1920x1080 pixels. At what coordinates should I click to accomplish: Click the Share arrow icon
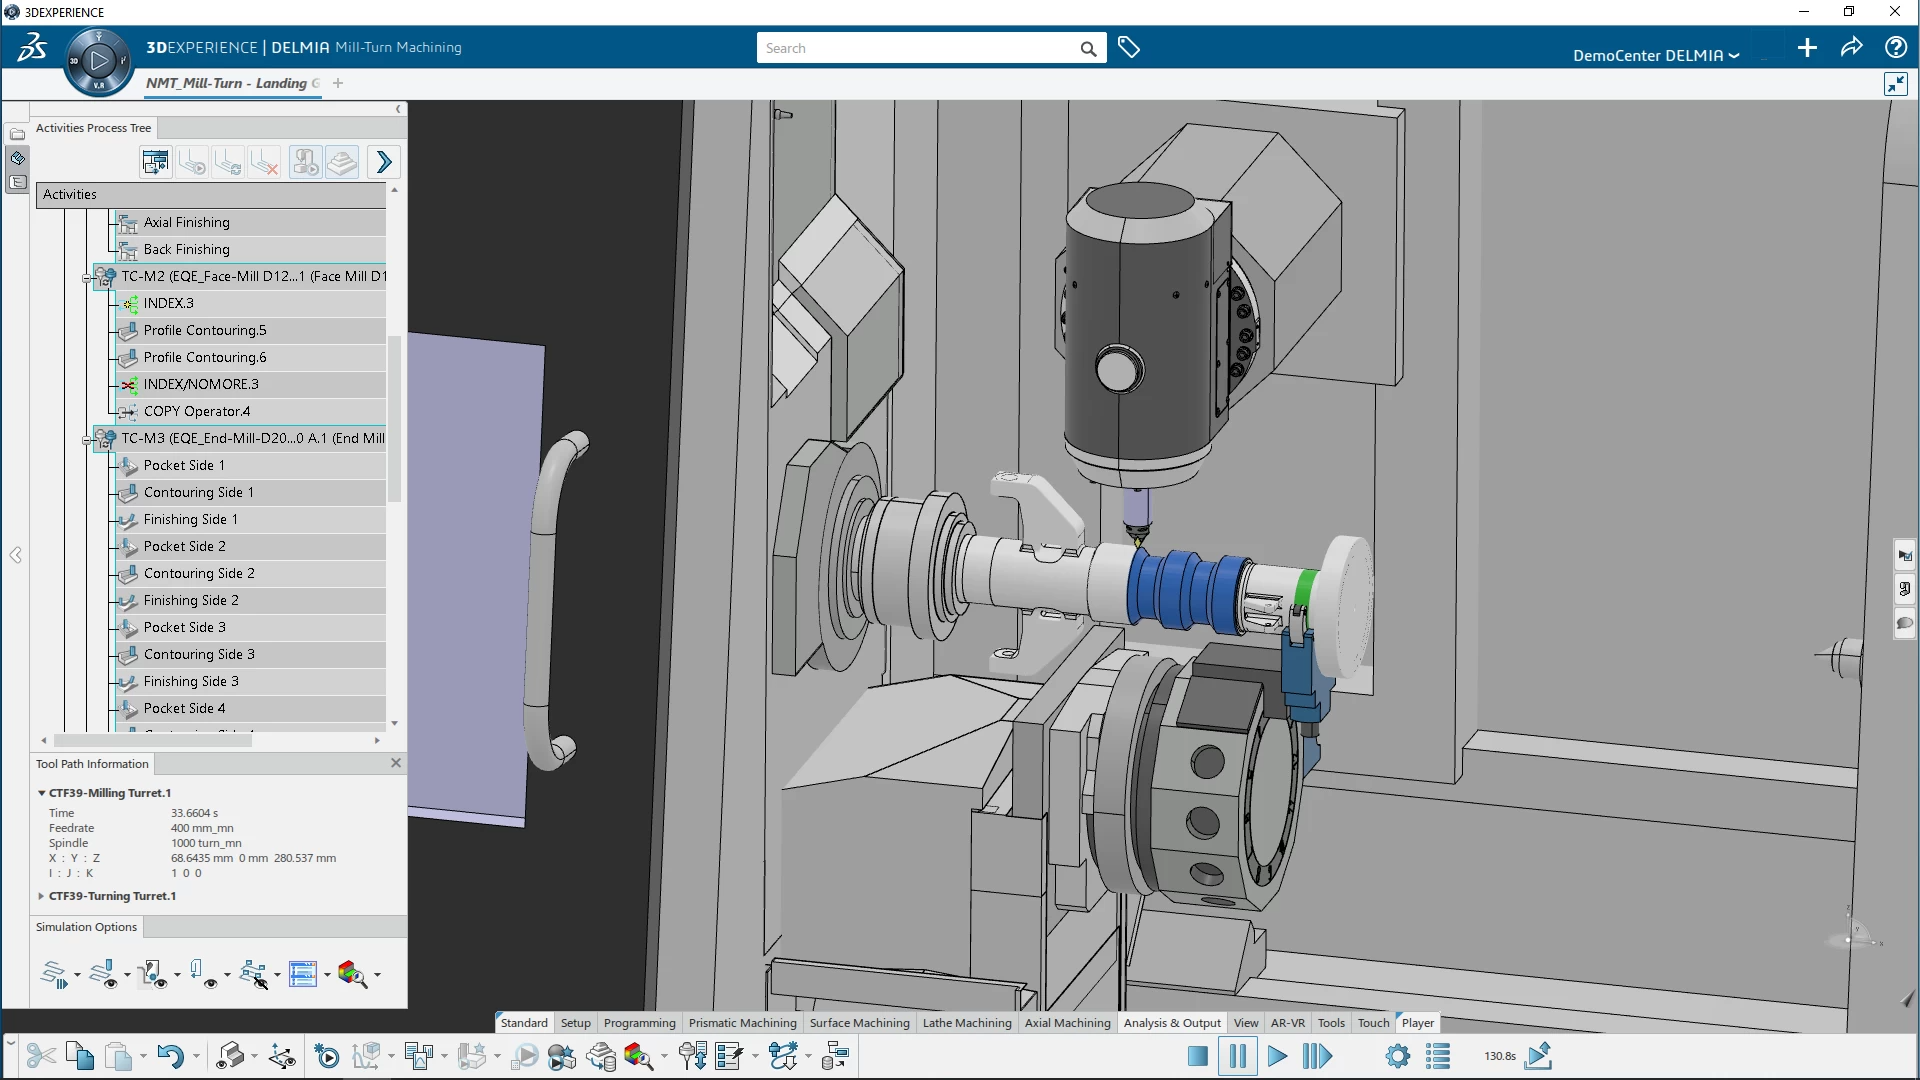coord(1851,48)
